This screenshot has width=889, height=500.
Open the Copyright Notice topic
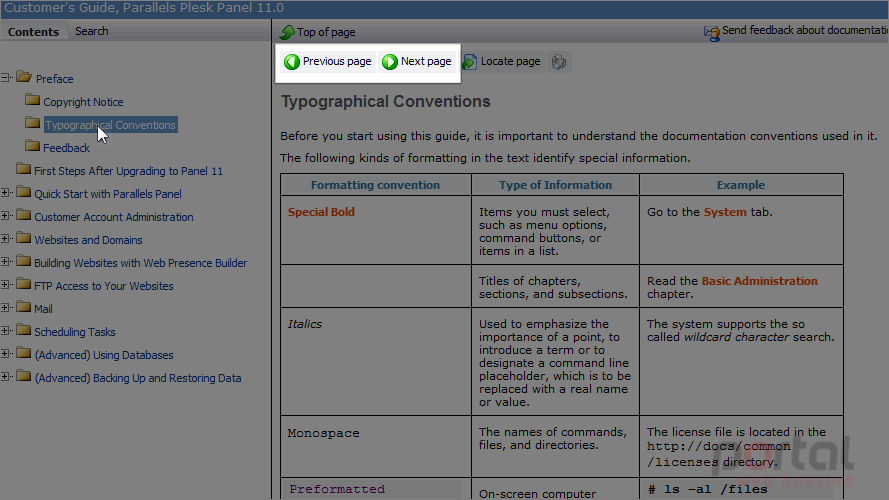pyautogui.click(x=83, y=102)
